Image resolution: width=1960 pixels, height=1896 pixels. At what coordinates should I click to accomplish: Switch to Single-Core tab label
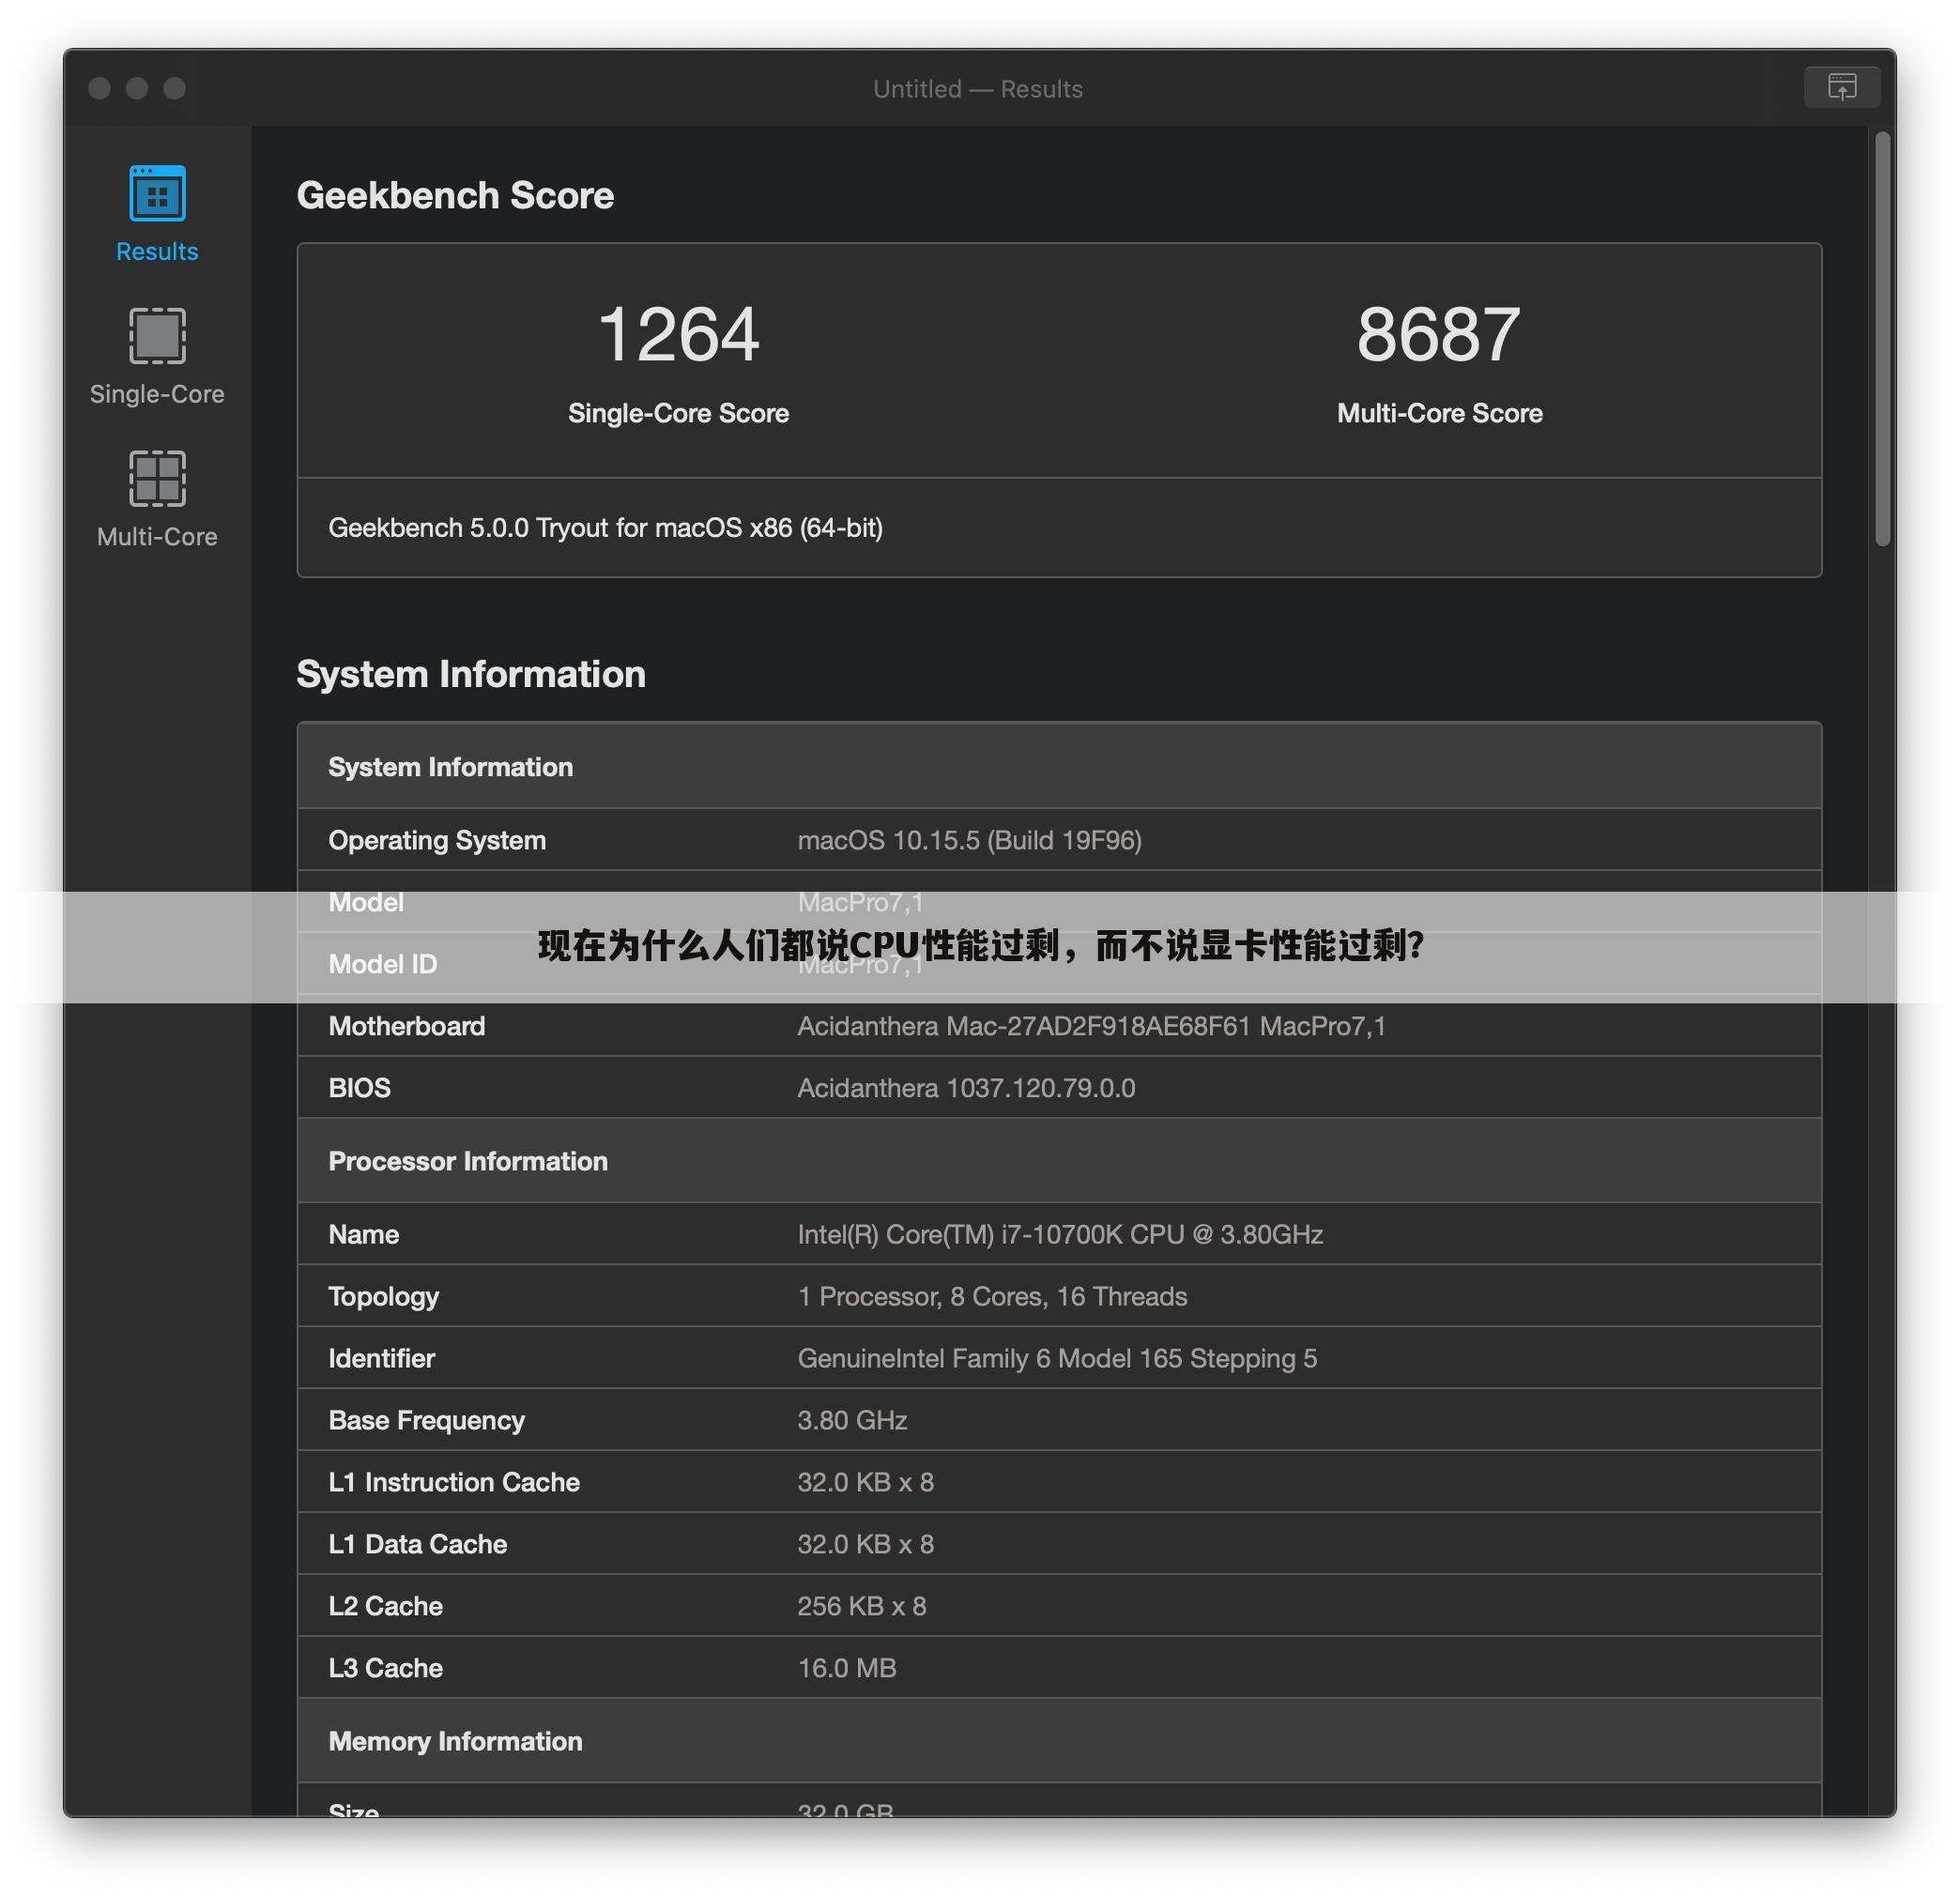157,394
